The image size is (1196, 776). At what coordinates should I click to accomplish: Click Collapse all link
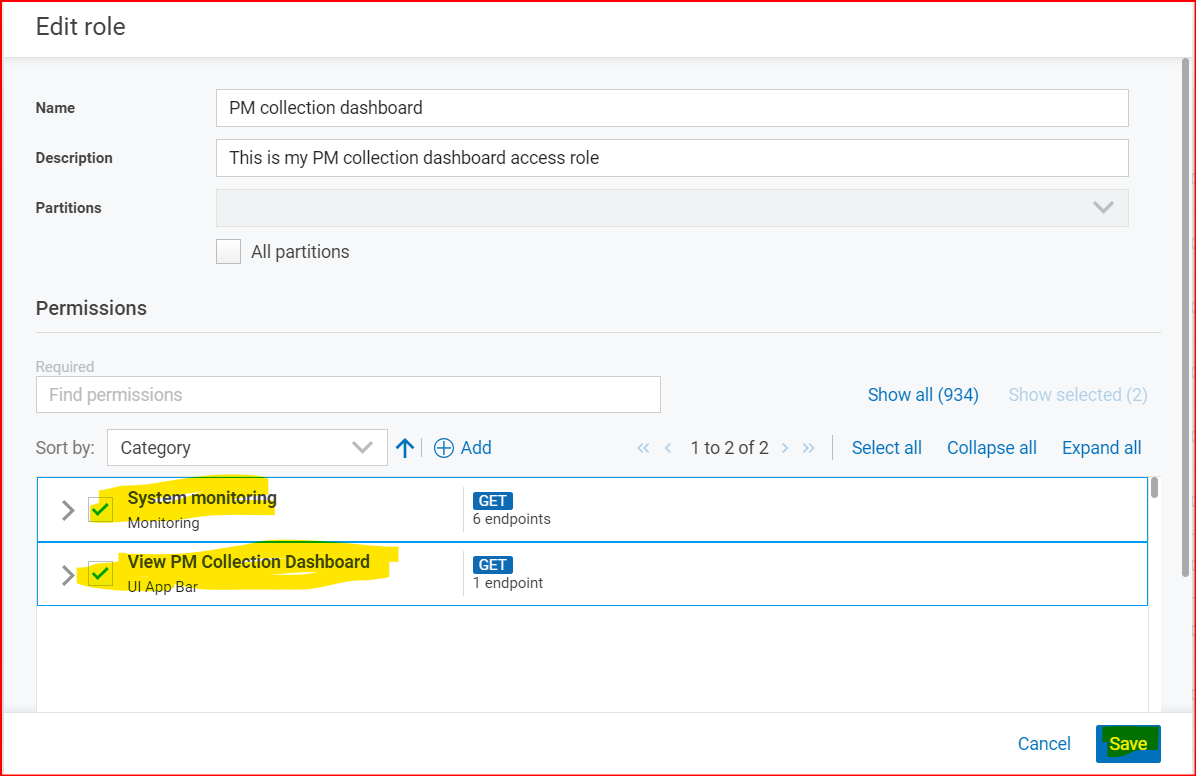(992, 448)
